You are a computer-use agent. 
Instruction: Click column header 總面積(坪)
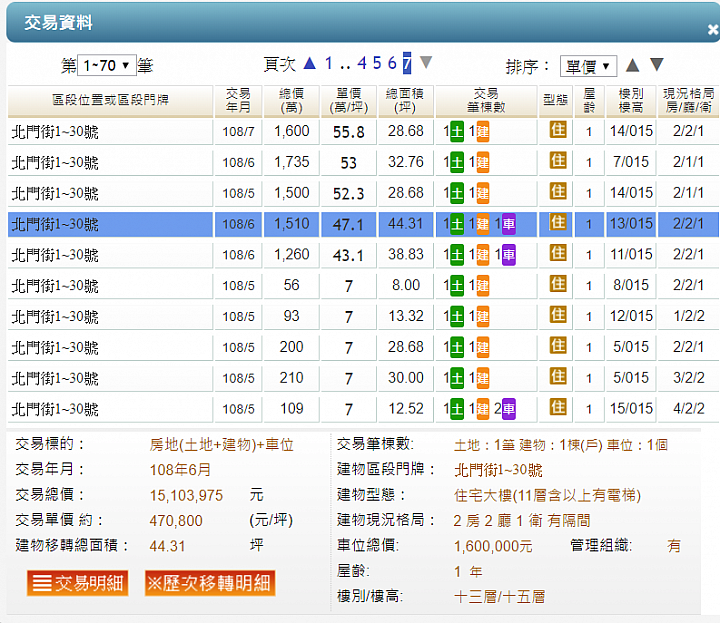(x=405, y=100)
